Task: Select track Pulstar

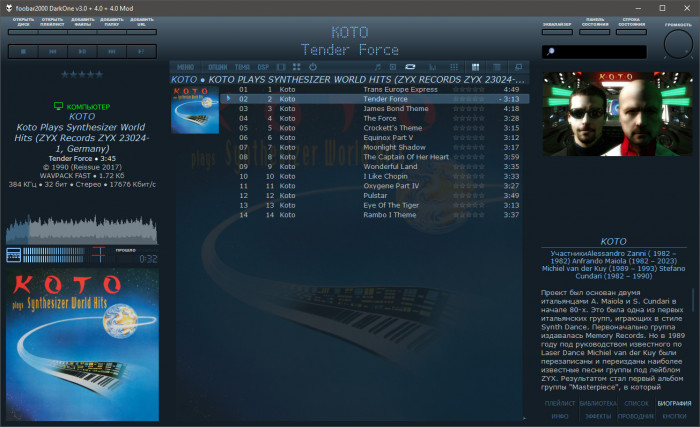Action: [x=374, y=196]
